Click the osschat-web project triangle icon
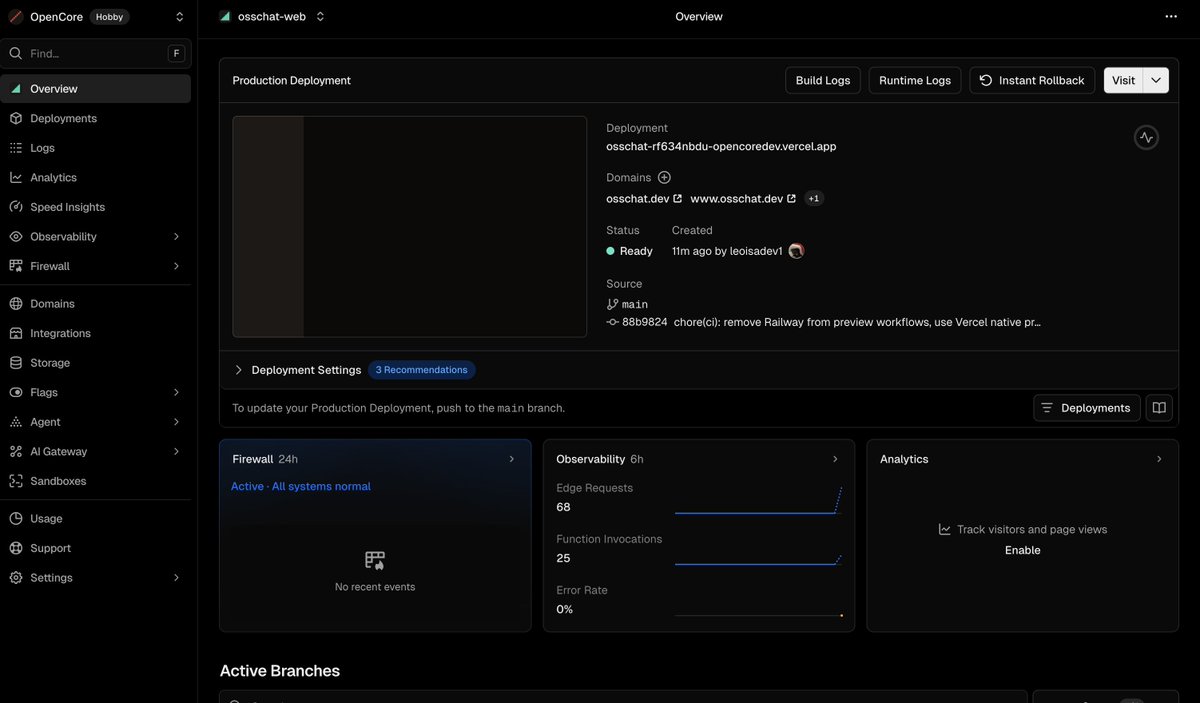 pos(225,17)
